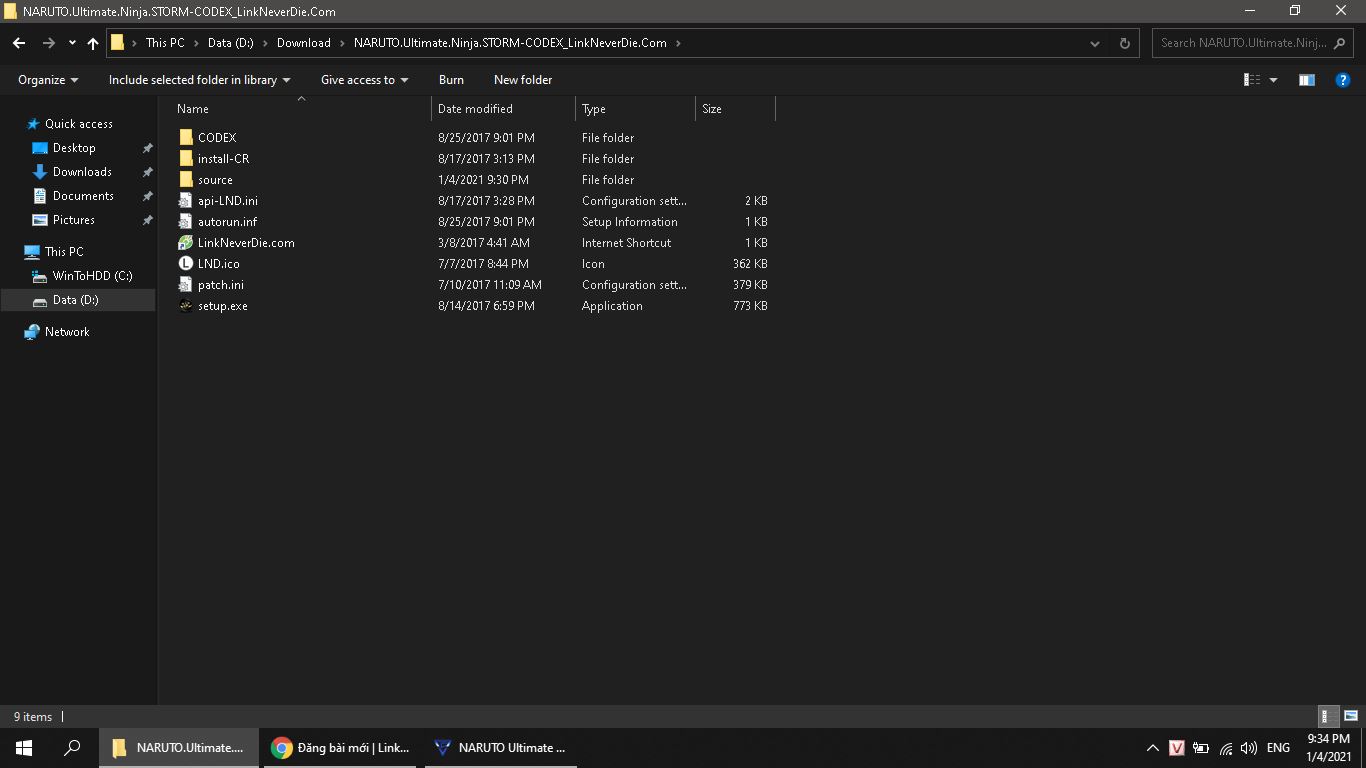Create a New folder

523,80
